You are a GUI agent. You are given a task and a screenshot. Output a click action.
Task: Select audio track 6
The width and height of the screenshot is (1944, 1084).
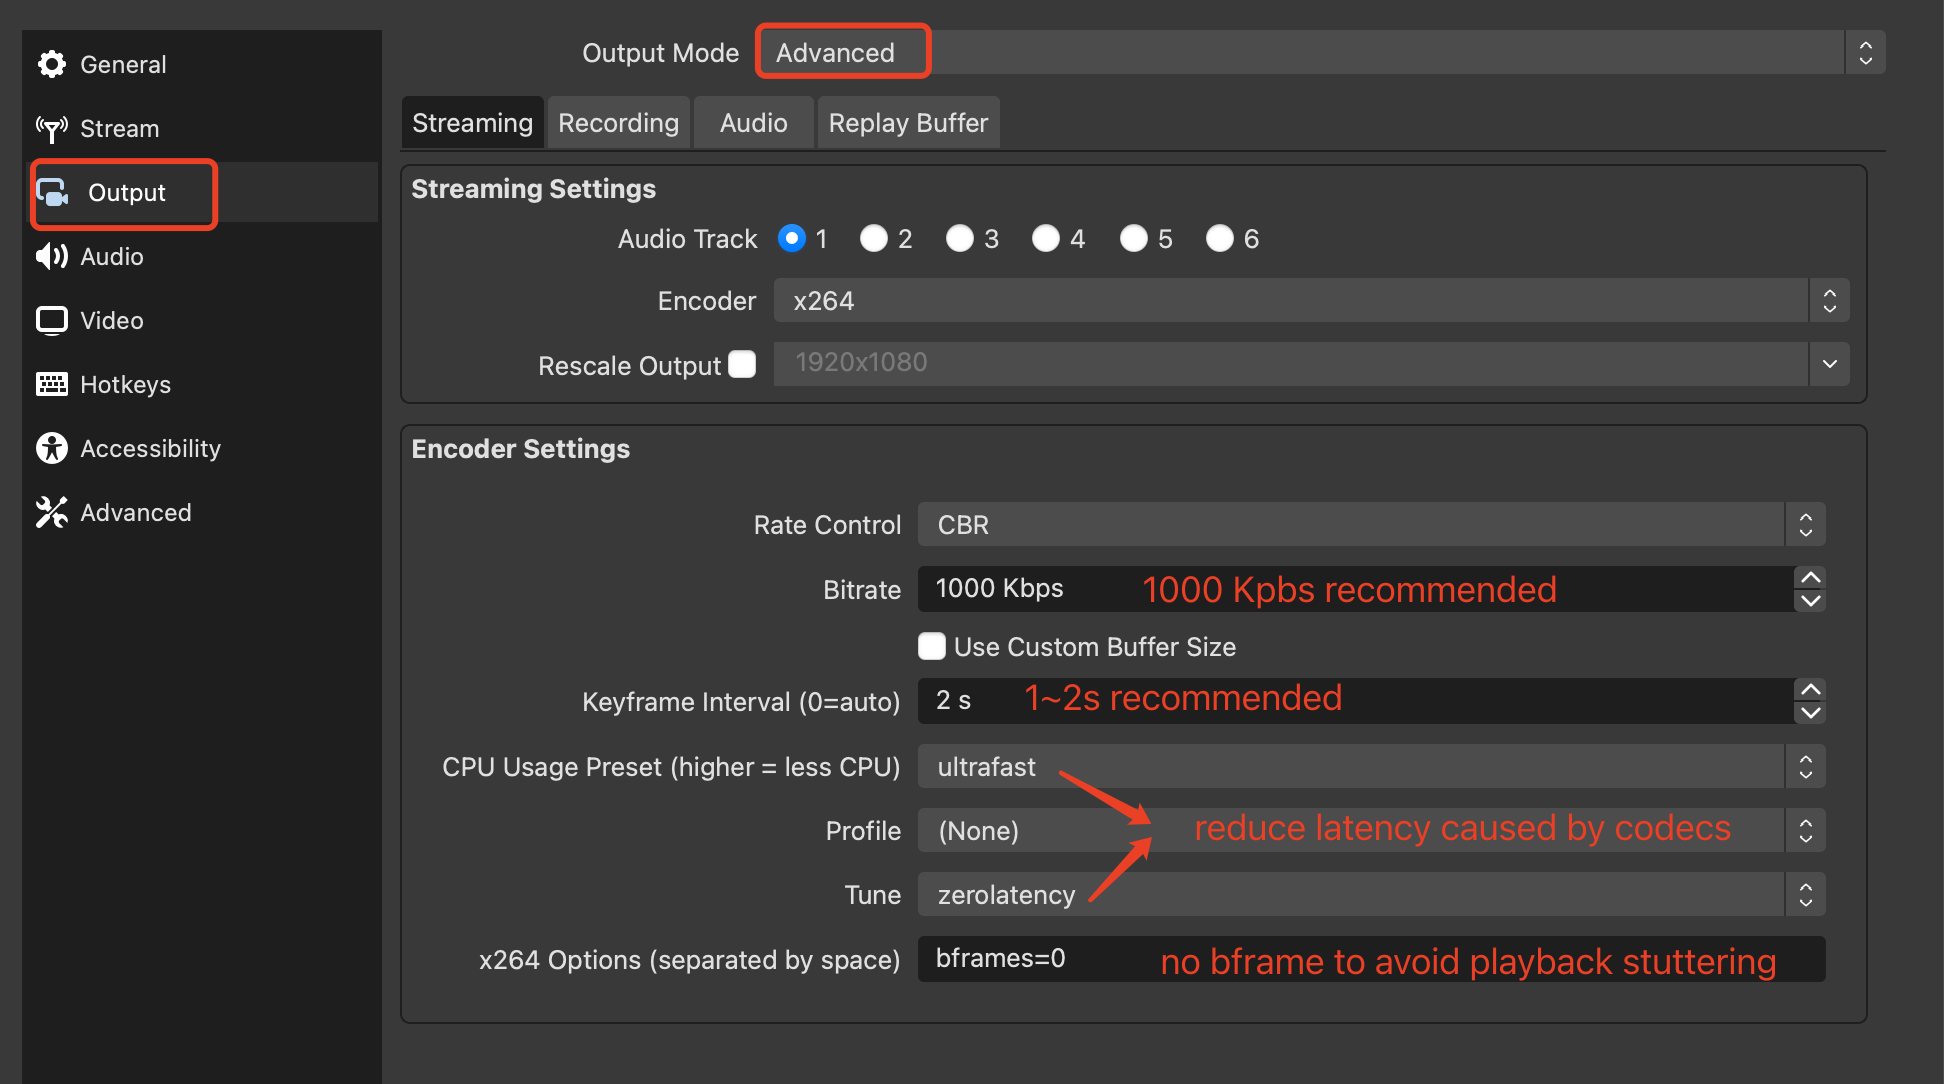click(1220, 238)
